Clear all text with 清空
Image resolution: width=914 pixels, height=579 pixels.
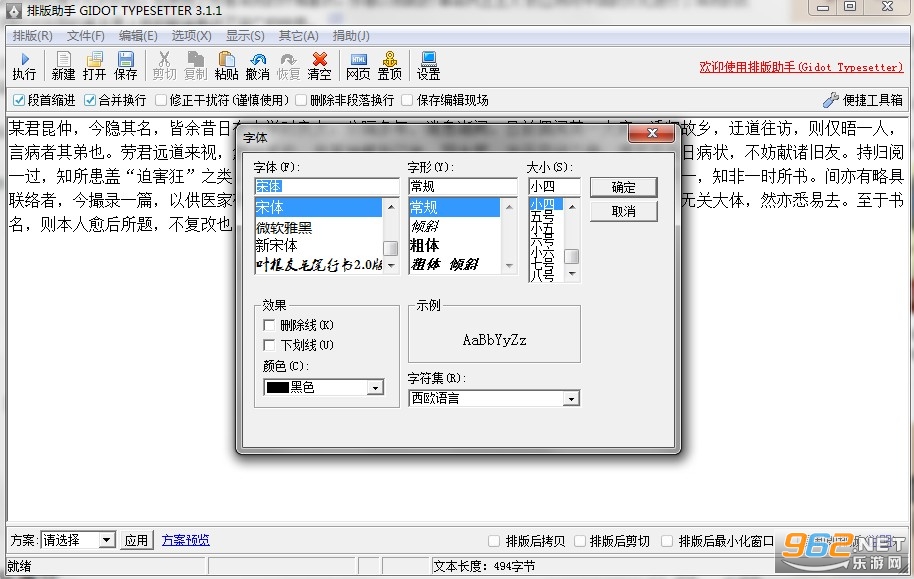tap(319, 66)
